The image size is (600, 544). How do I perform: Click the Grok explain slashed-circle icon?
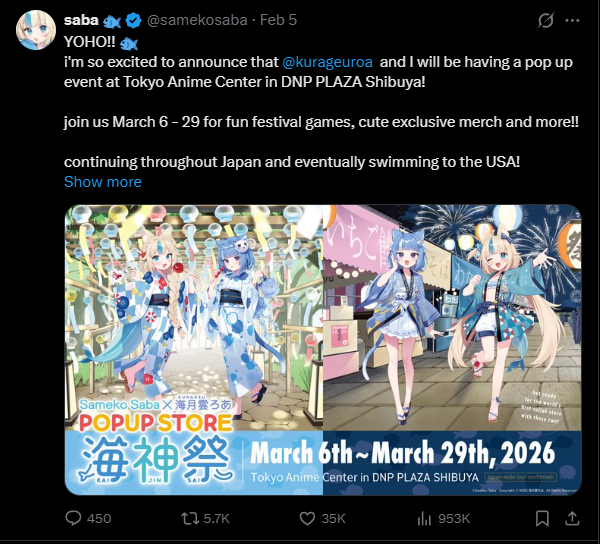pyautogui.click(x=546, y=20)
